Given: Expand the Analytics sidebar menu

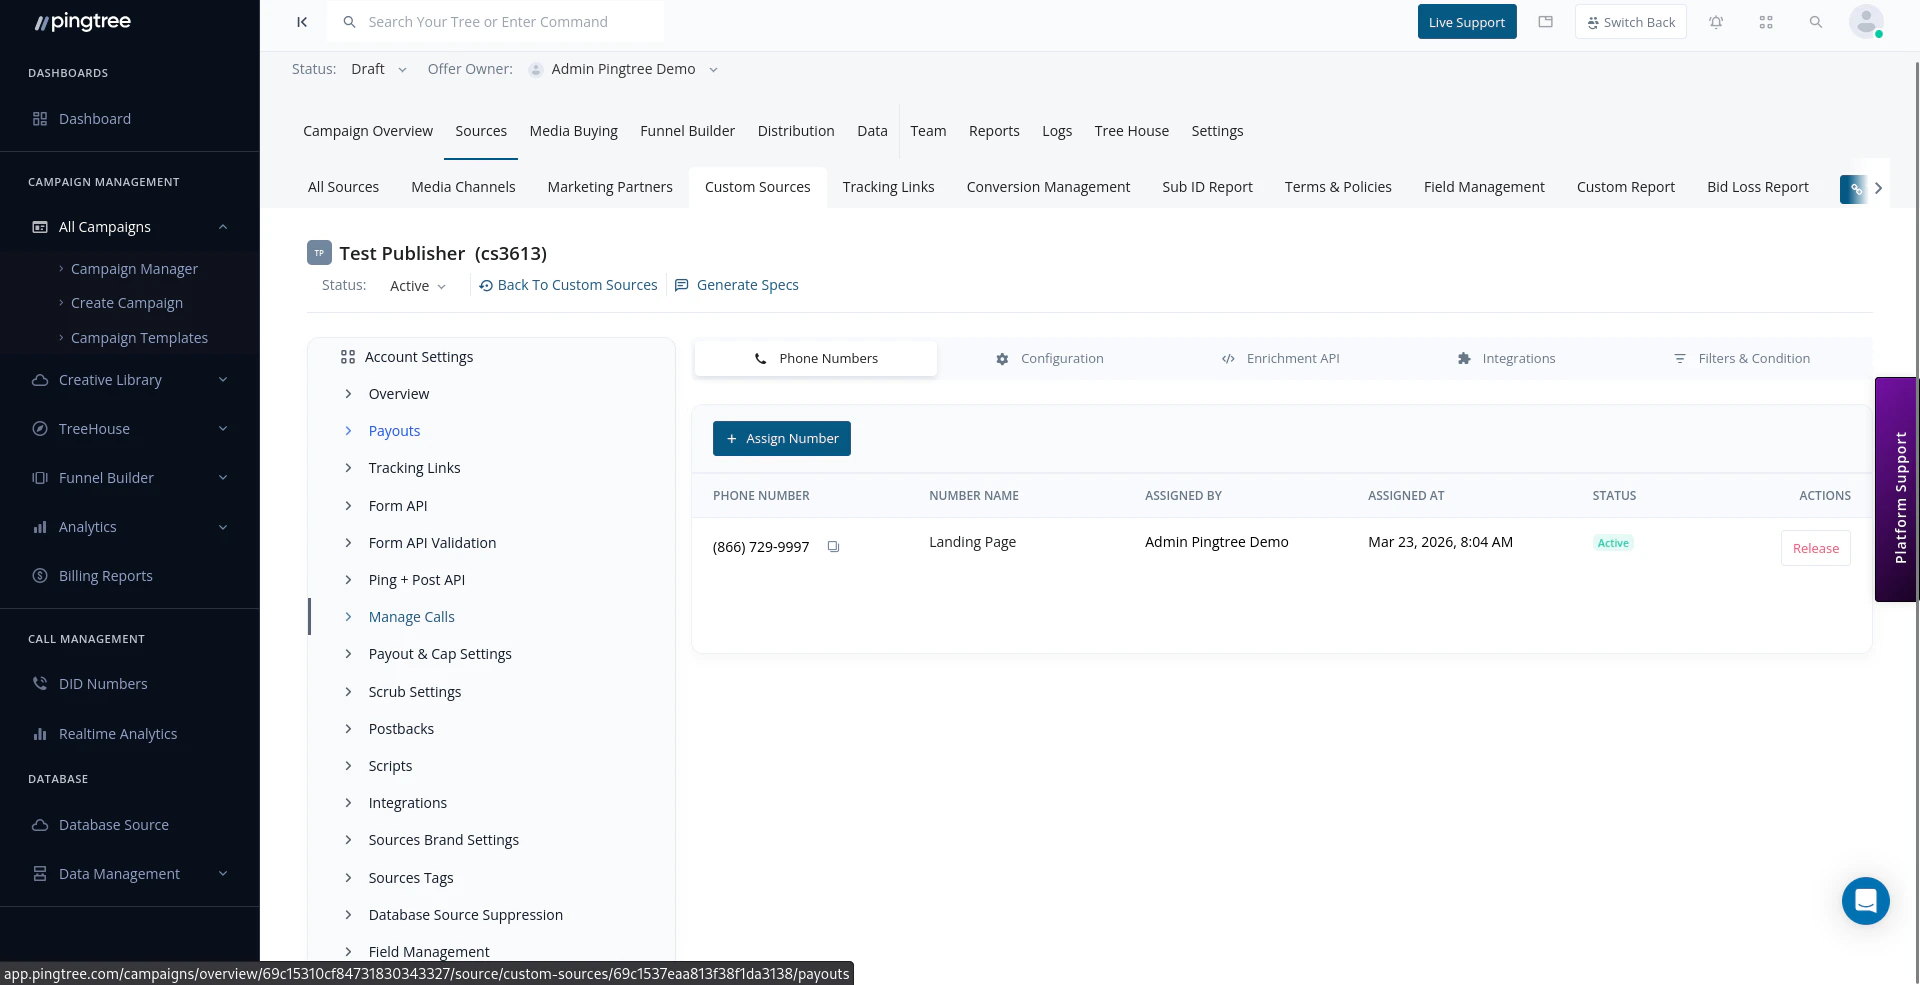Looking at the screenshot, I should [223, 527].
